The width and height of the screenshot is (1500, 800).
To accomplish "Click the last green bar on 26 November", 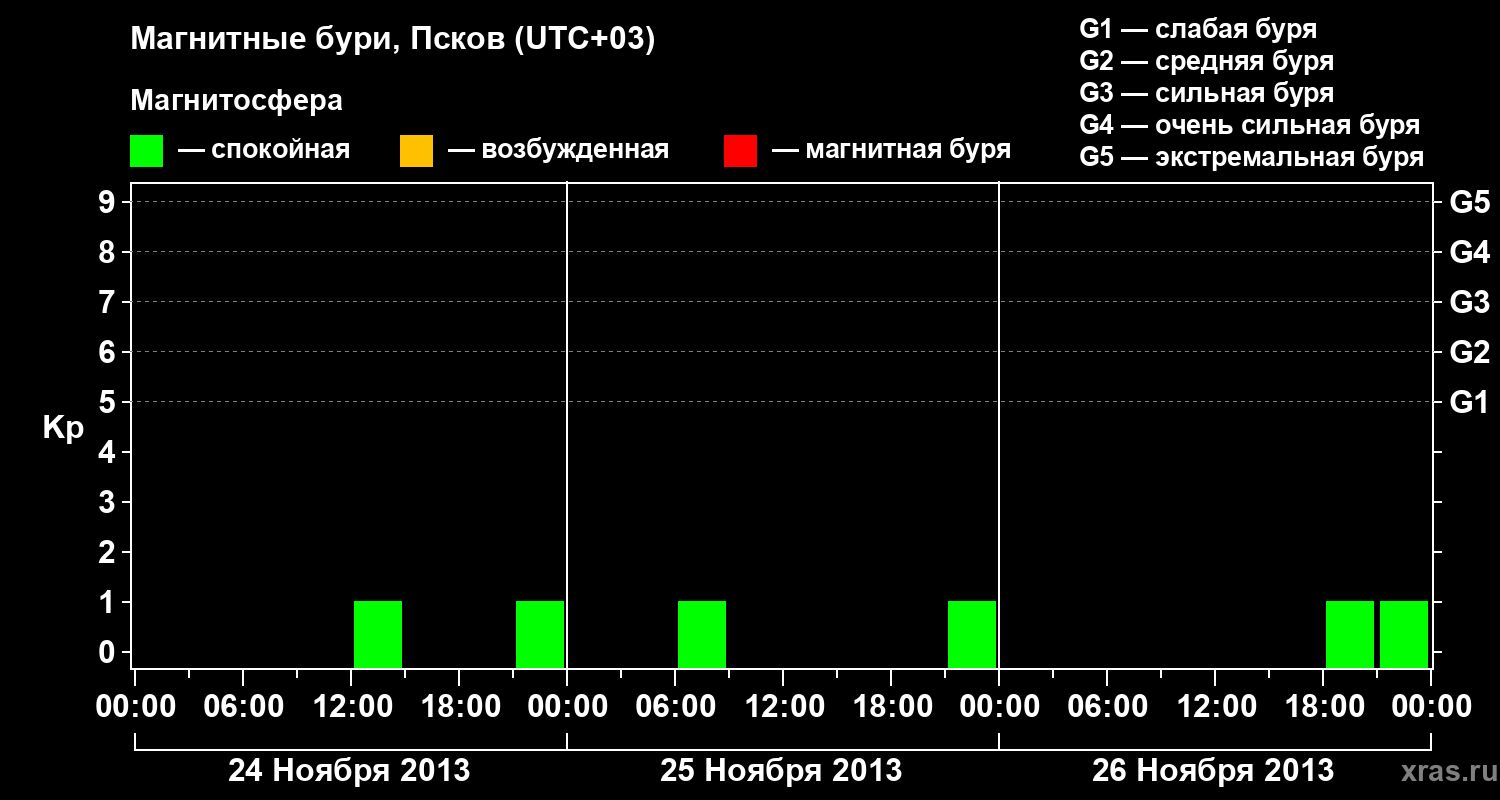I will pyautogui.click(x=1404, y=634).
